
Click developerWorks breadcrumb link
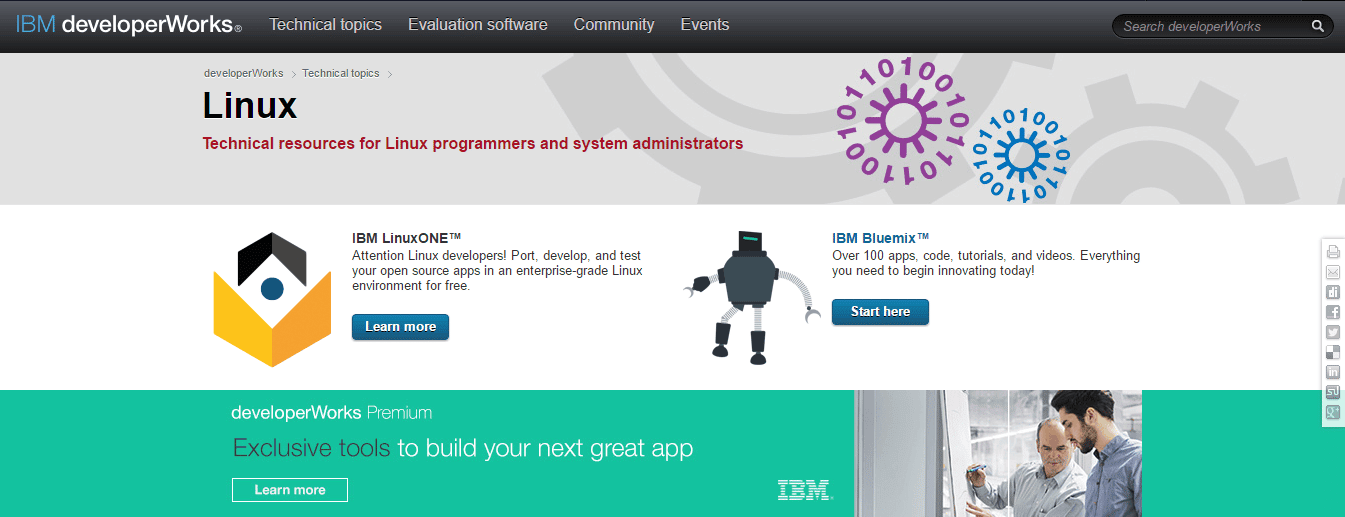pyautogui.click(x=243, y=73)
